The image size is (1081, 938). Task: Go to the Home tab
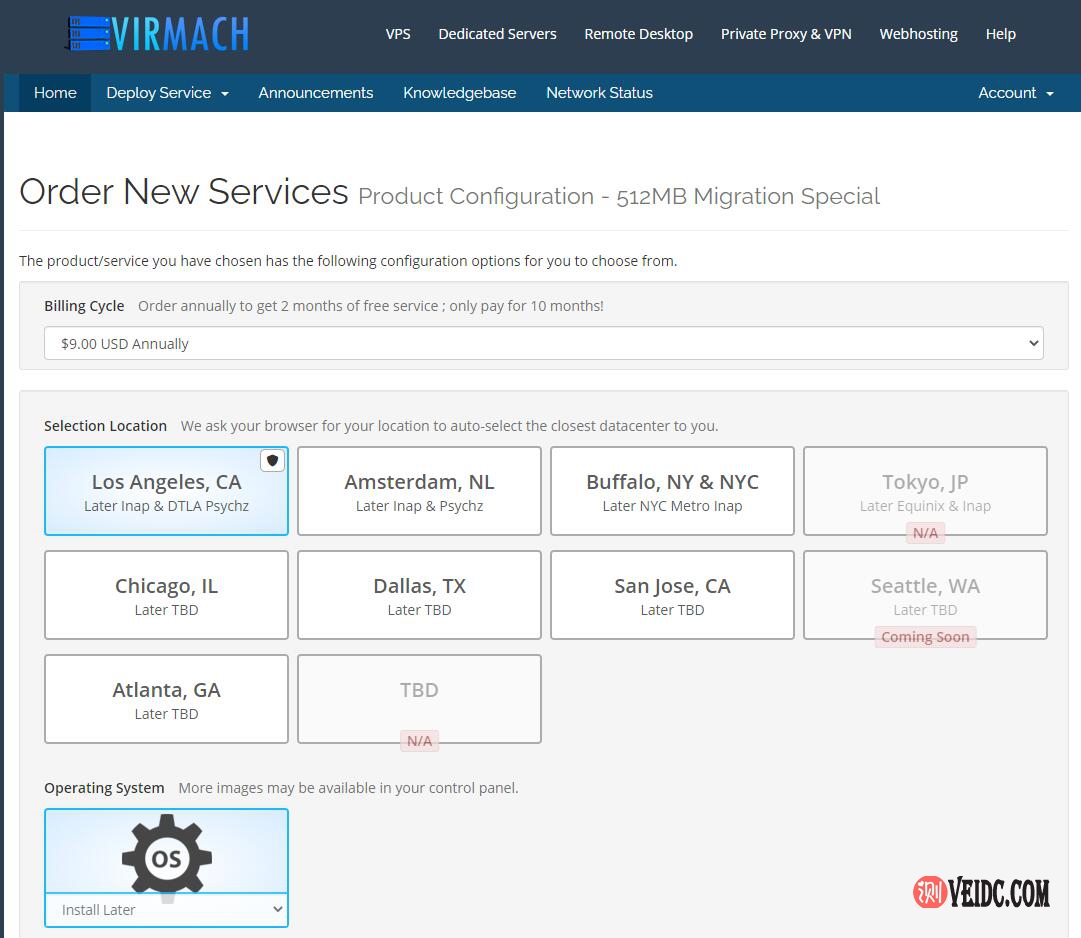(55, 93)
